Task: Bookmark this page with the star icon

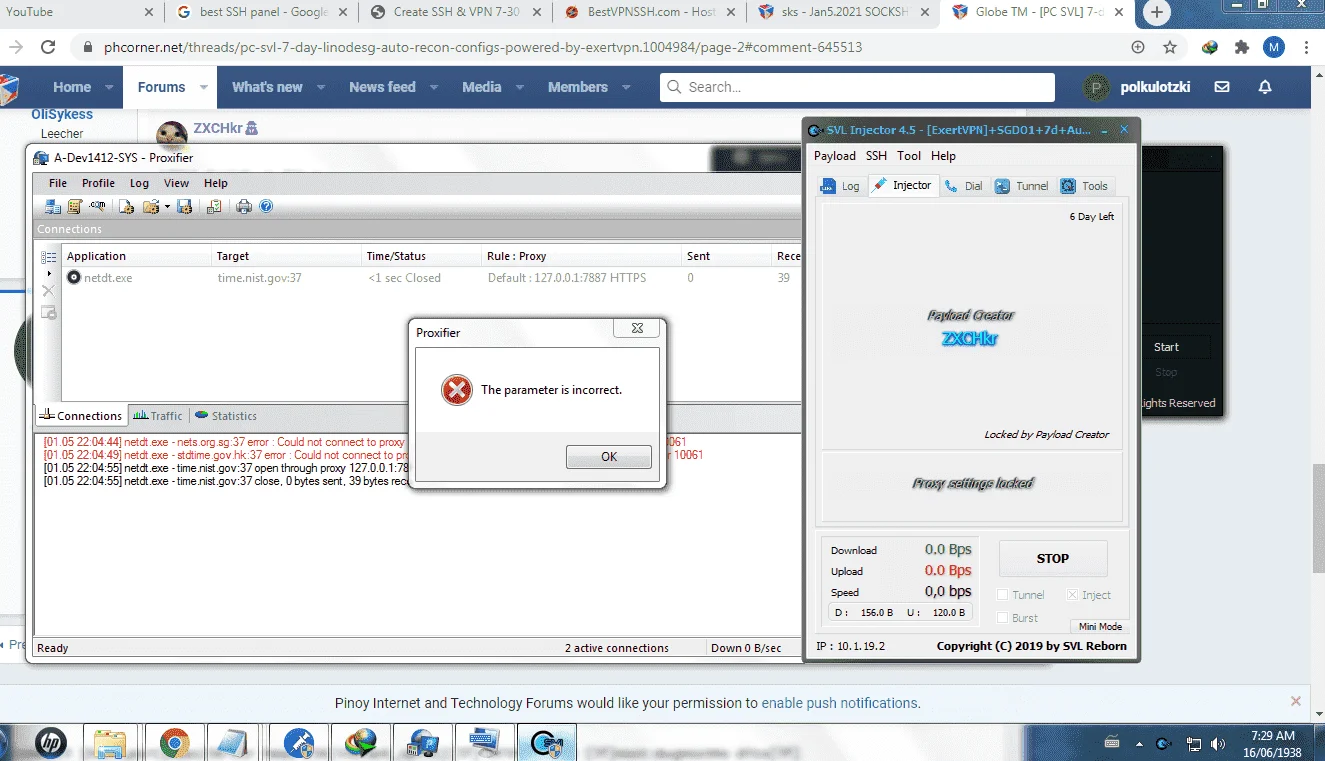Action: click(1170, 47)
